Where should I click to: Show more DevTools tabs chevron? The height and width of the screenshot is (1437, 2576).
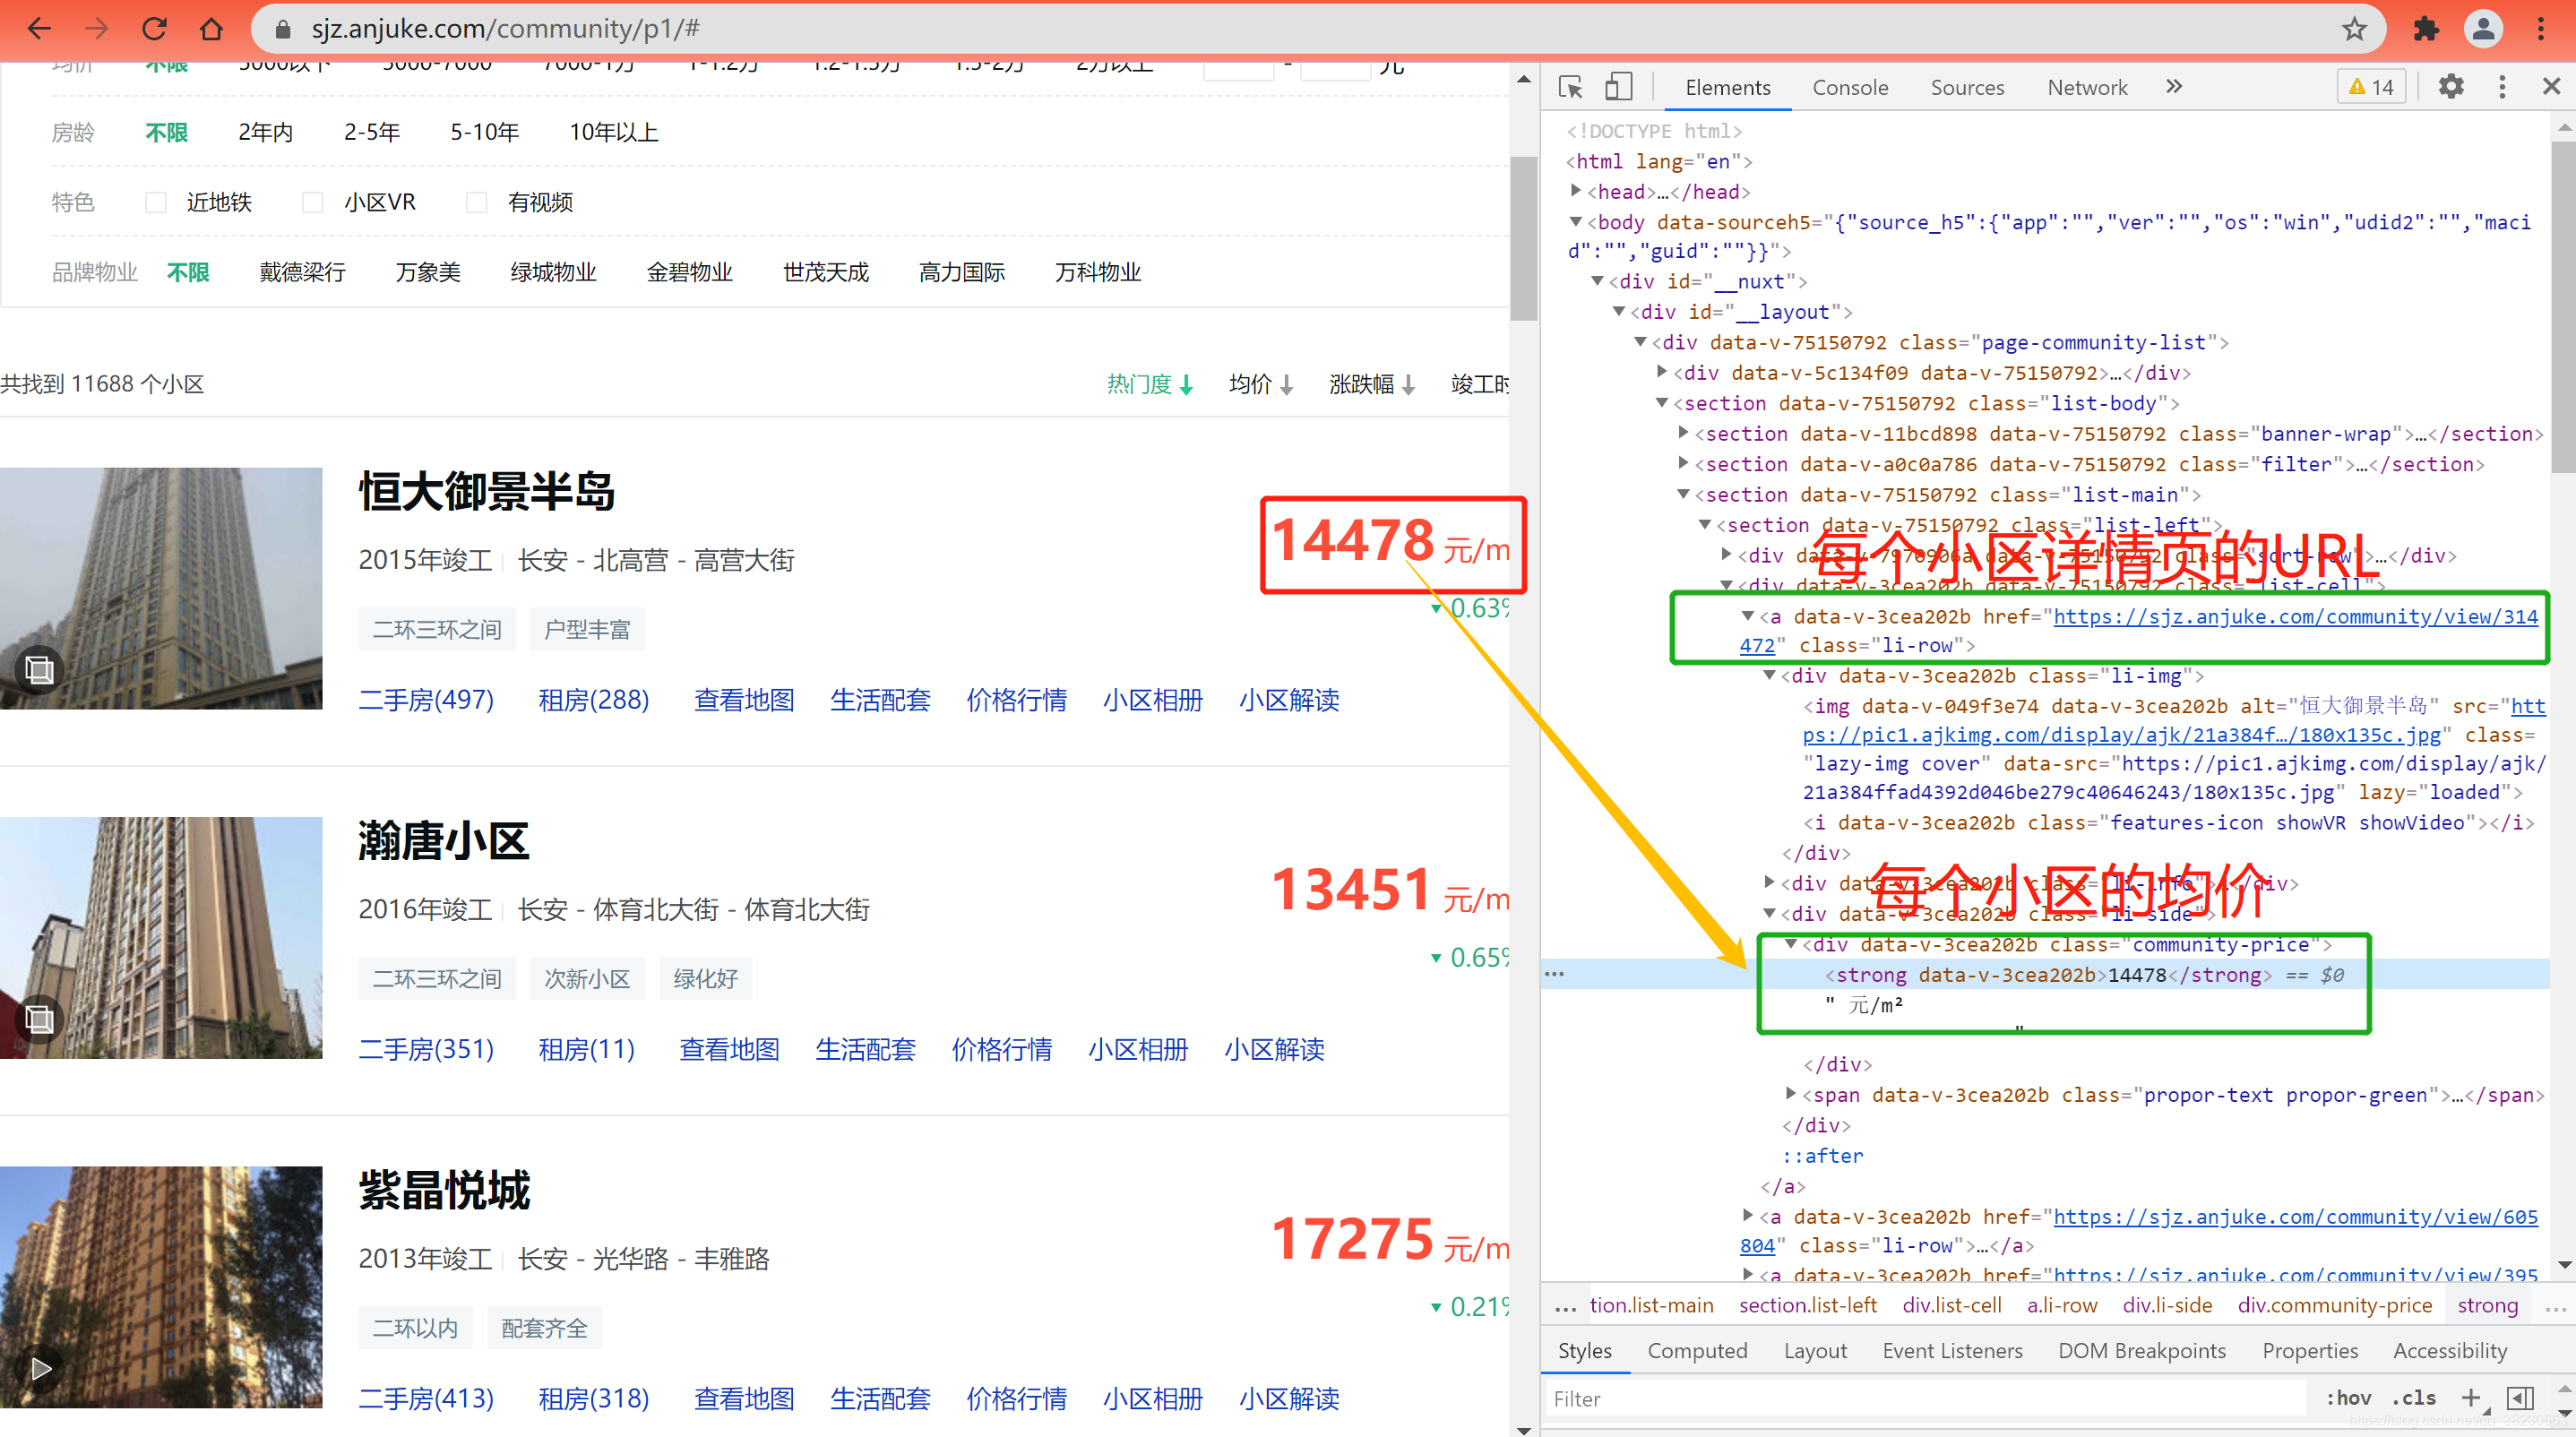(x=2174, y=87)
